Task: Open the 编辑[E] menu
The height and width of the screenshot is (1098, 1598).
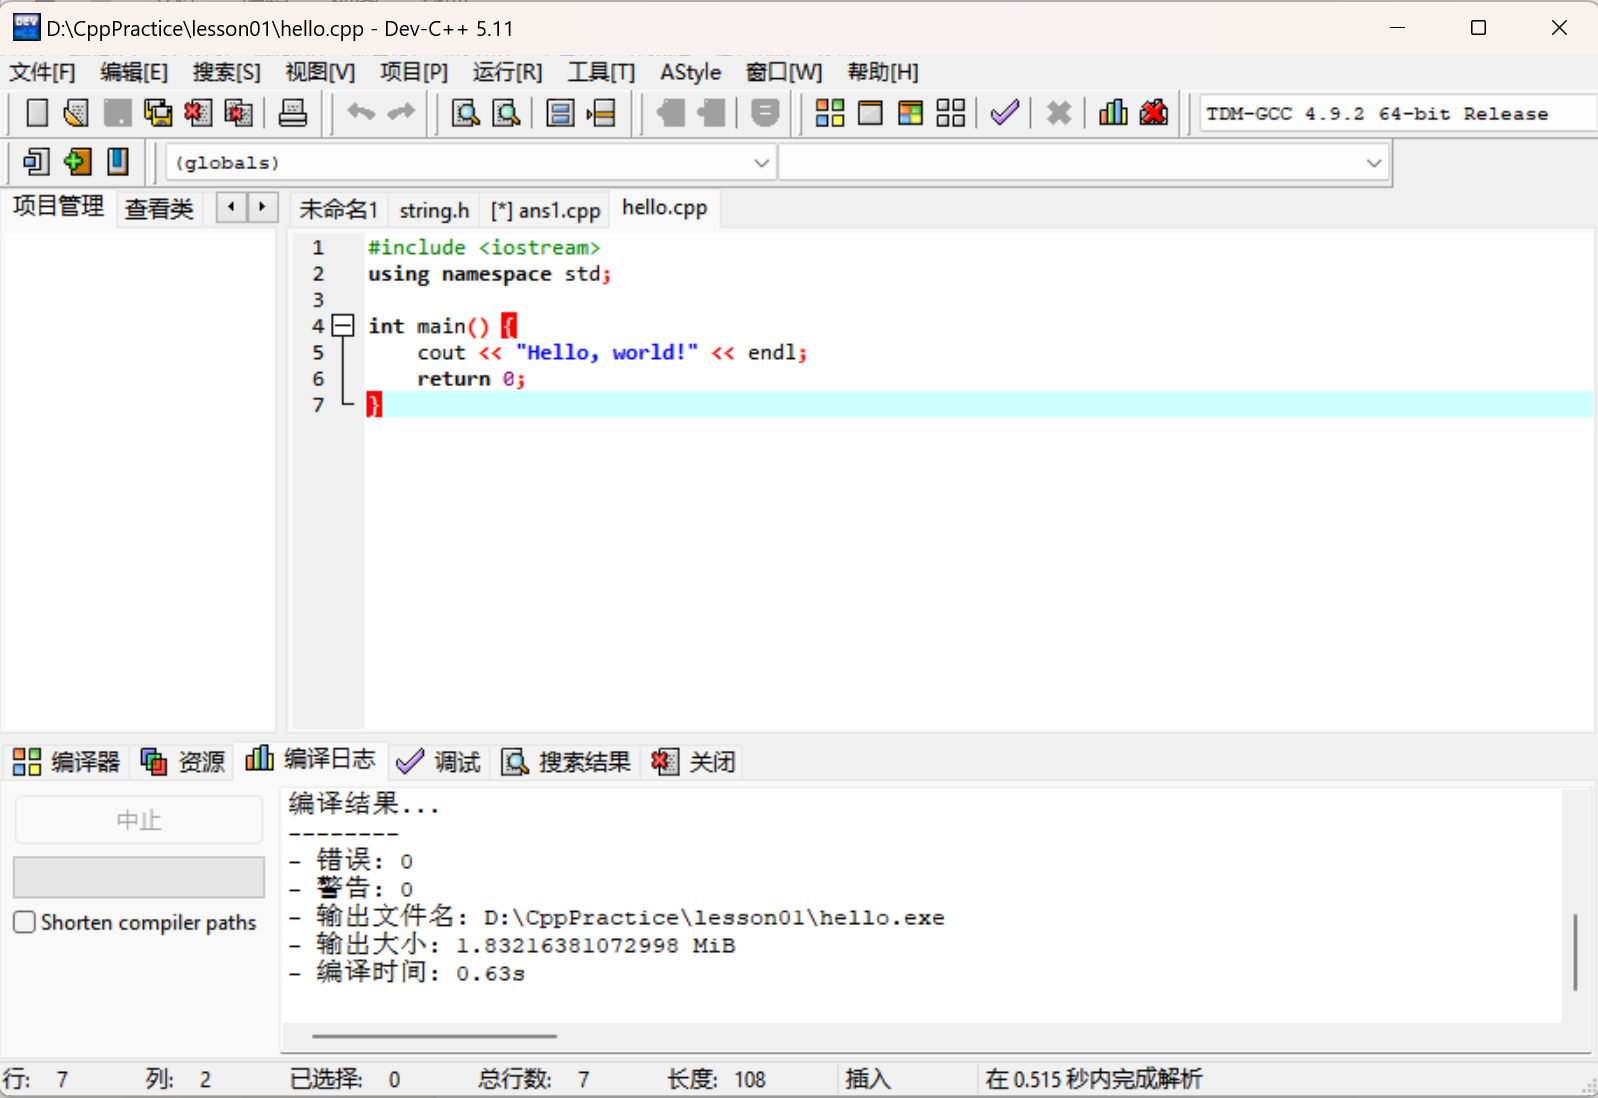Action: tap(134, 72)
